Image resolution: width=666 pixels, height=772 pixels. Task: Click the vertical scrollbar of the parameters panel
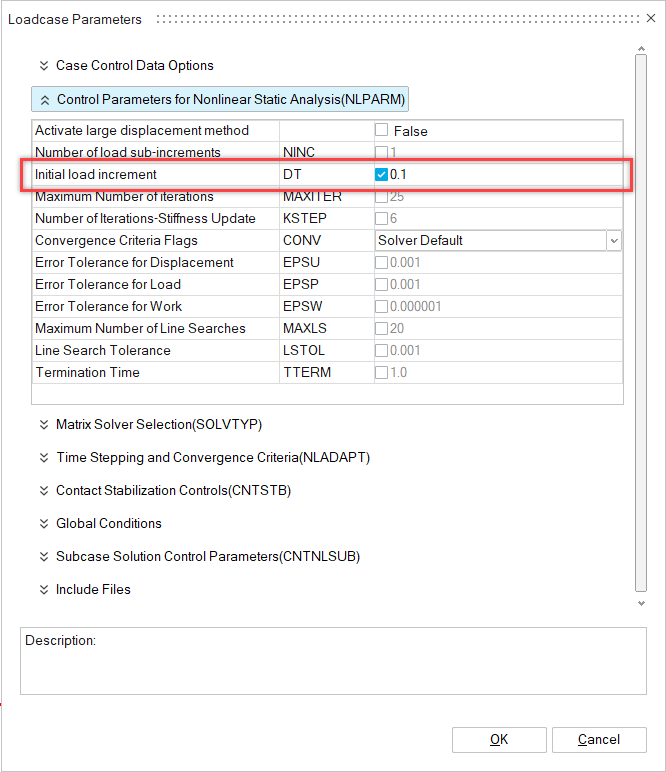tap(641, 320)
